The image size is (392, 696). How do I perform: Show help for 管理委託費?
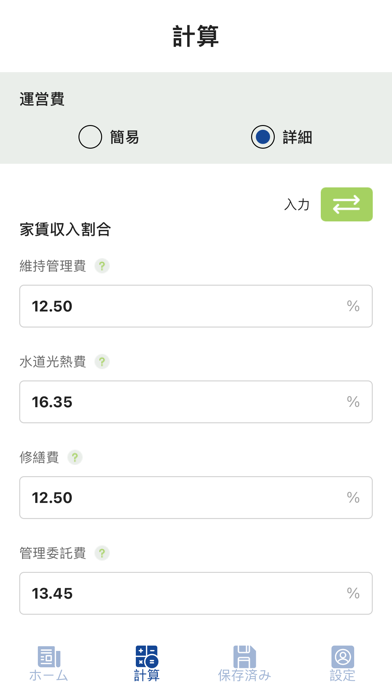click(x=102, y=553)
